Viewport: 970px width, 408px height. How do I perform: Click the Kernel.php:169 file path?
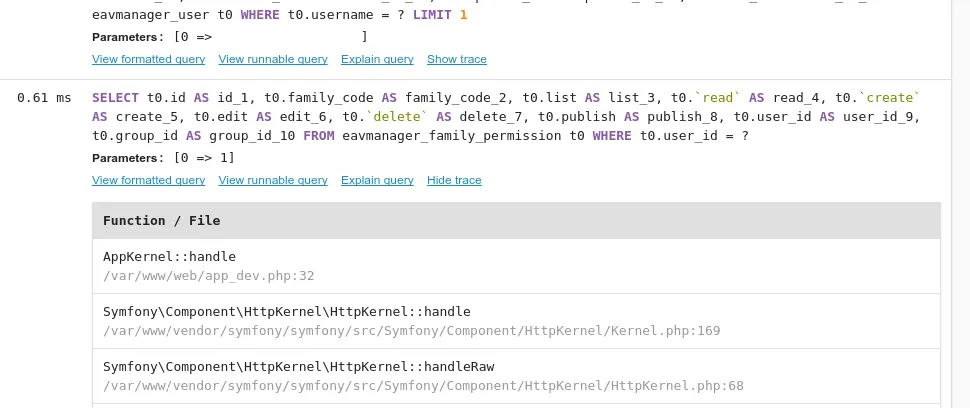tap(411, 330)
